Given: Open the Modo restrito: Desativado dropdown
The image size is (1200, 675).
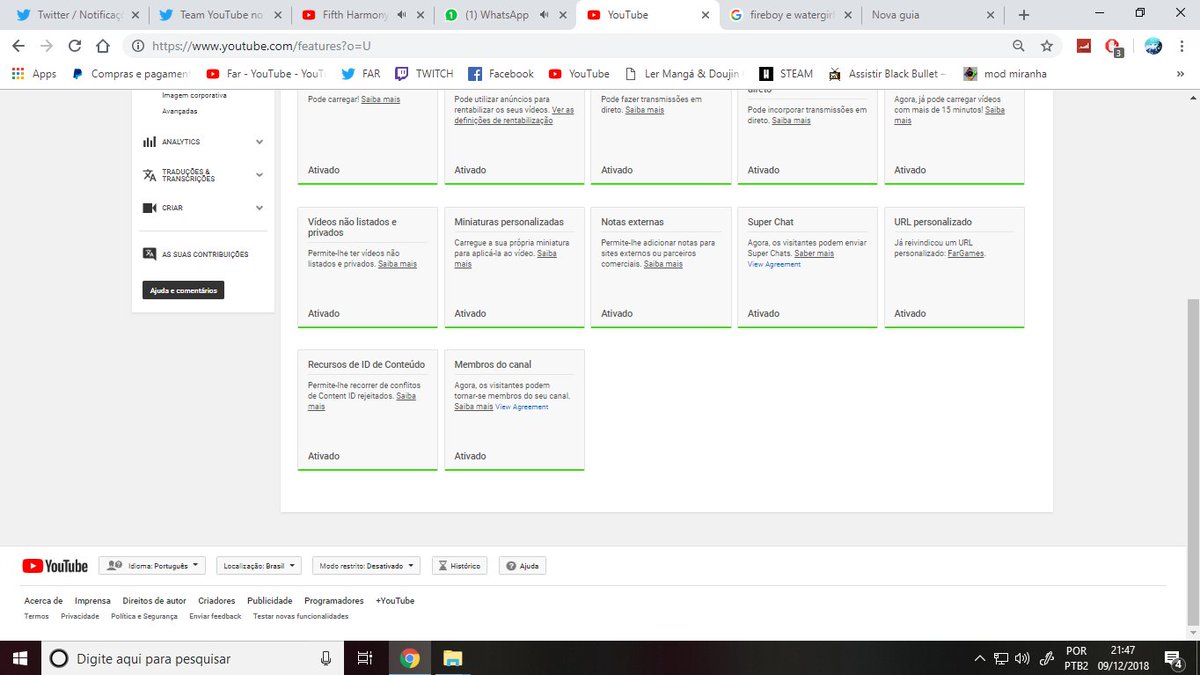Looking at the screenshot, I should click(x=366, y=566).
